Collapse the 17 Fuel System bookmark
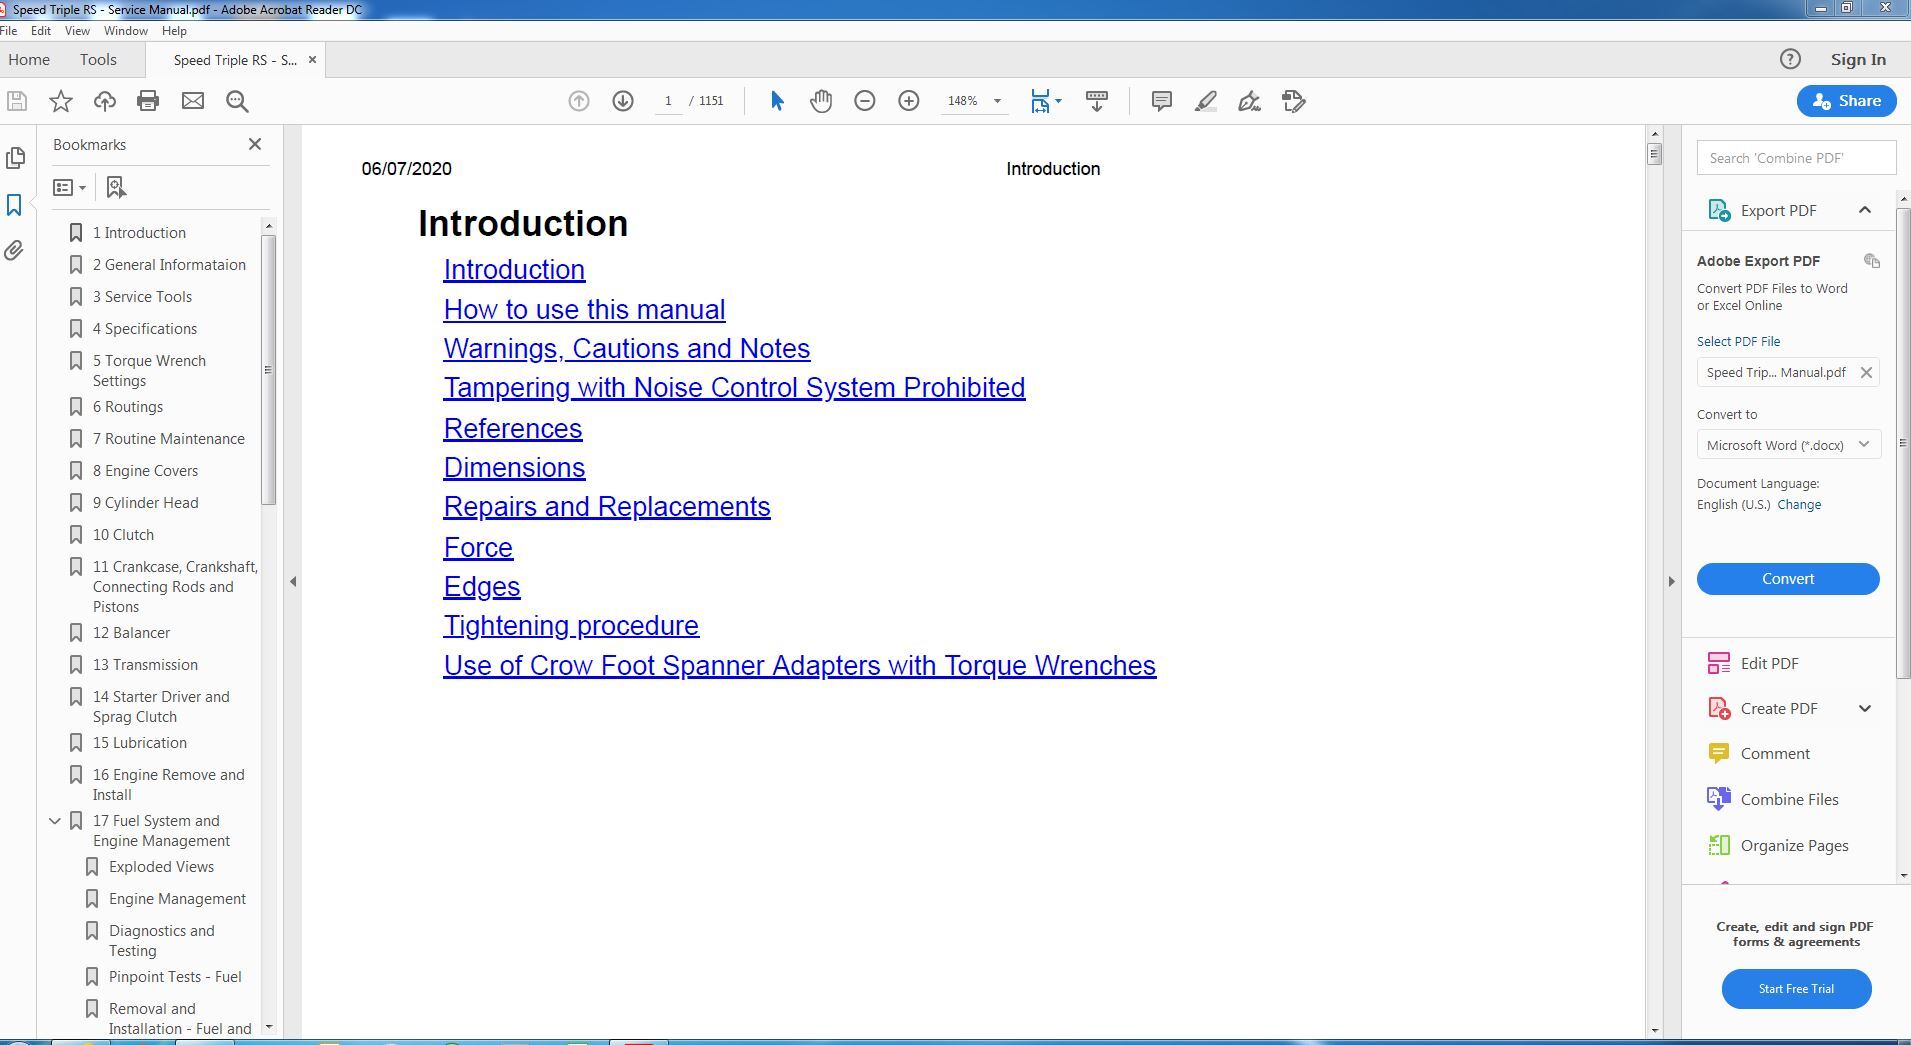Viewport: 1911px width, 1045px height. point(55,821)
